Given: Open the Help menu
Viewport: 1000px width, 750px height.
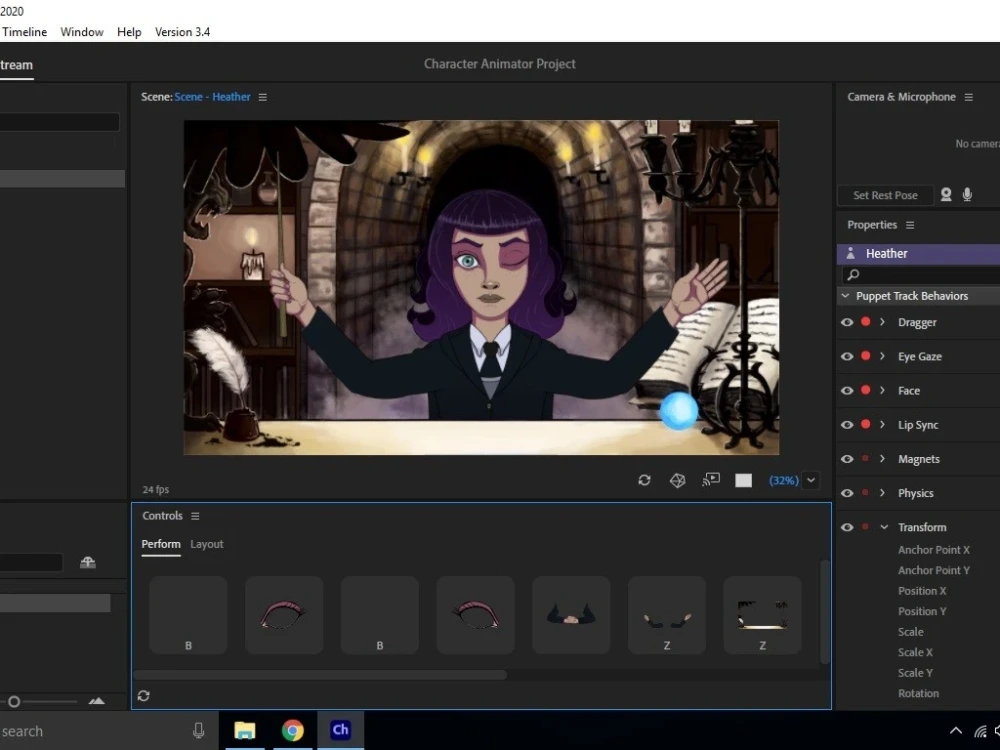Looking at the screenshot, I should [x=129, y=32].
